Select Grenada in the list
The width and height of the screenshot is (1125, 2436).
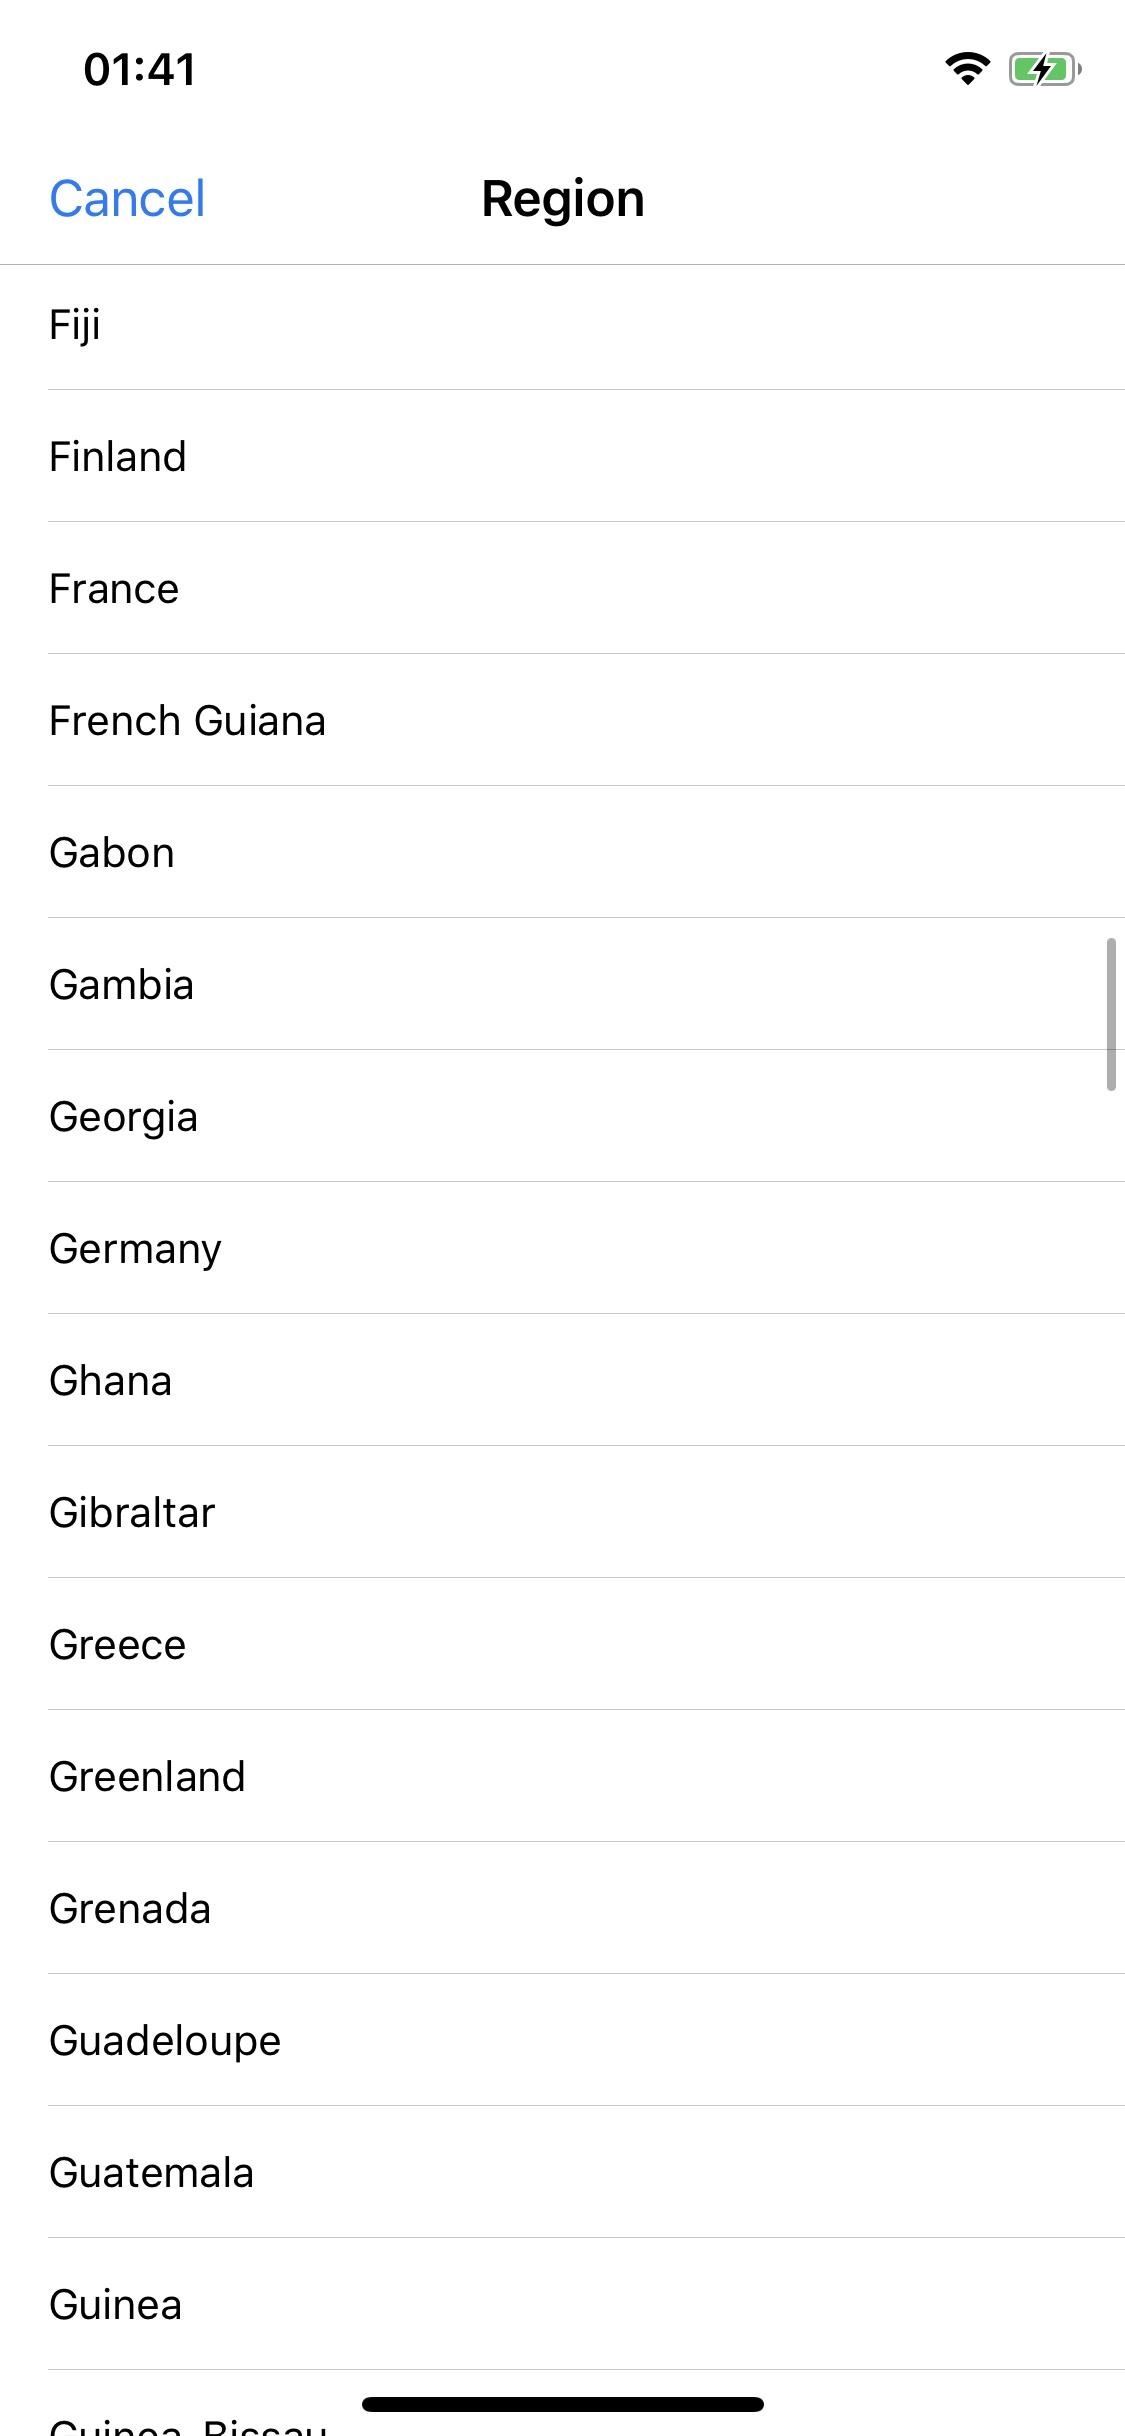(562, 1909)
